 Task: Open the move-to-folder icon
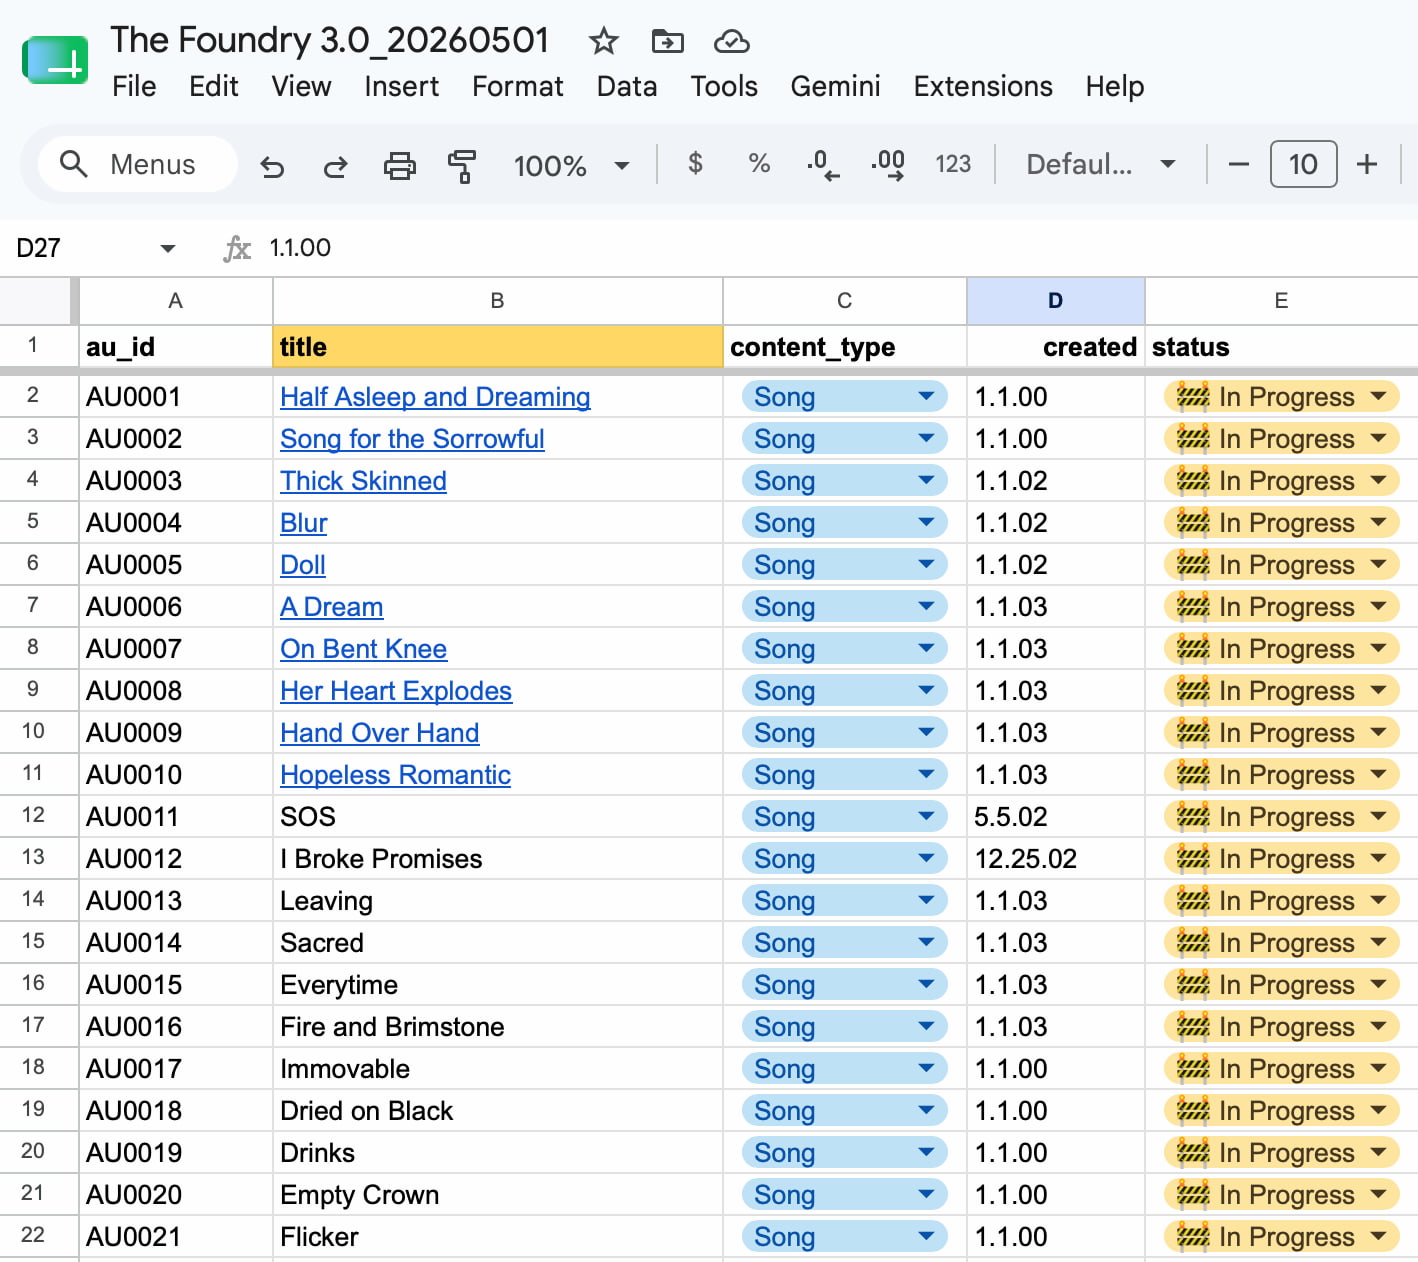pyautogui.click(x=667, y=41)
